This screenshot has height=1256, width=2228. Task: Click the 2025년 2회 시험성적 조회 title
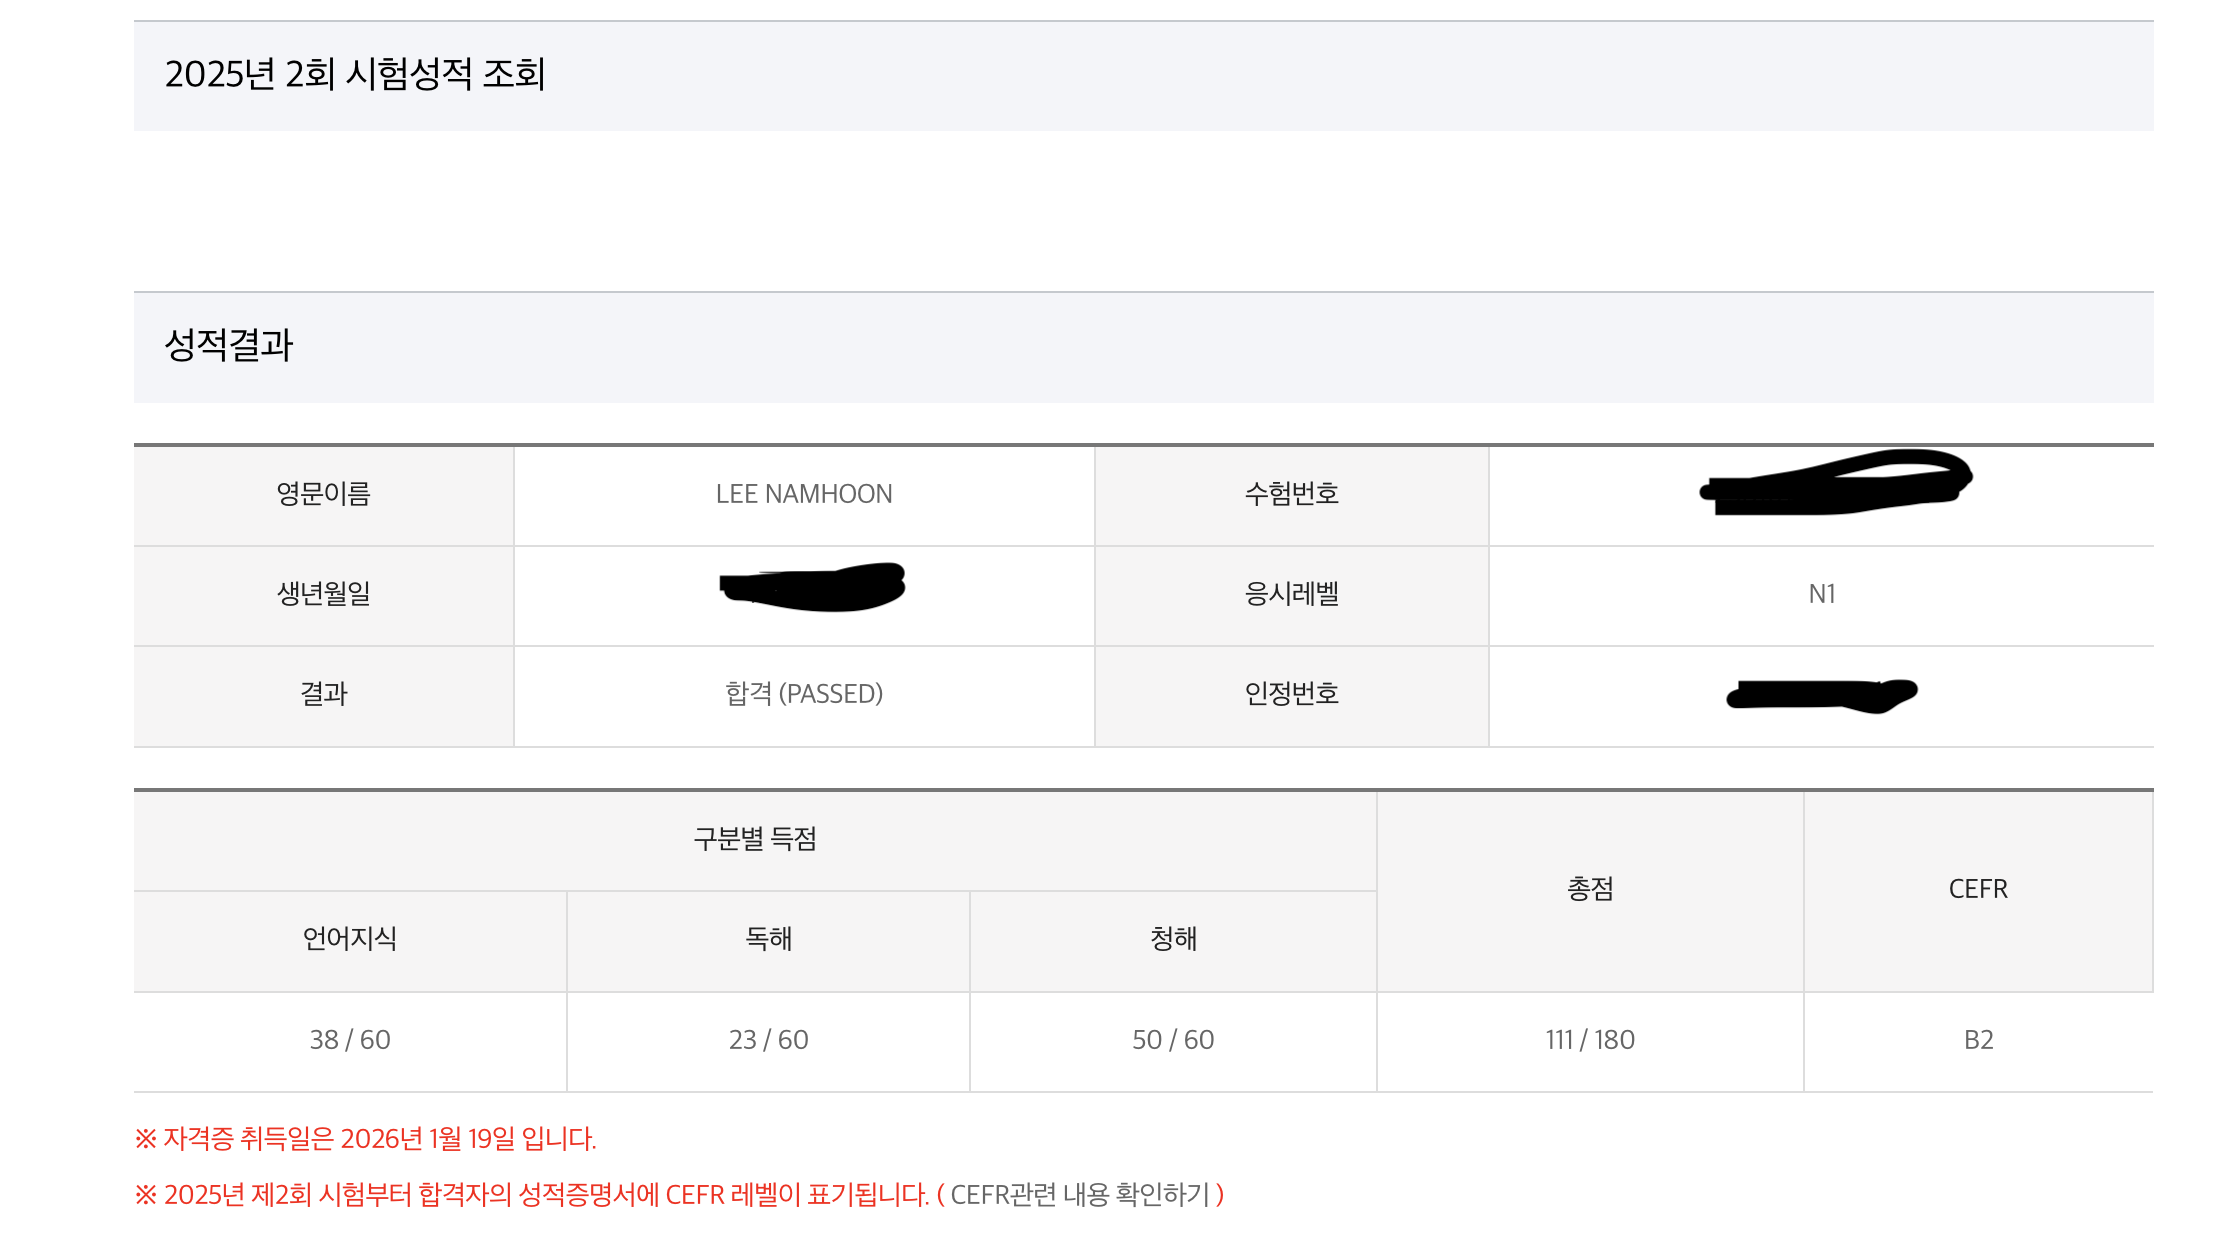pyautogui.click(x=355, y=75)
